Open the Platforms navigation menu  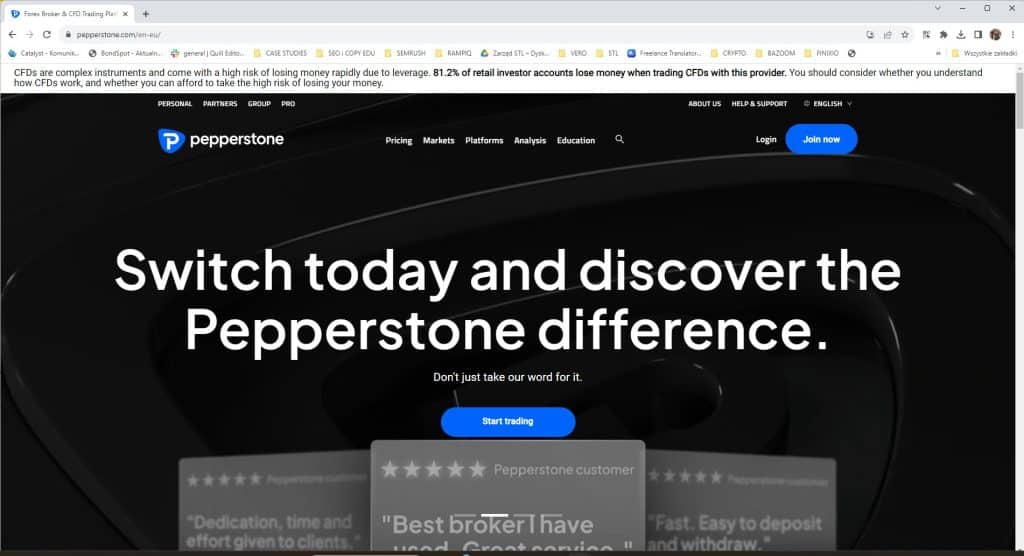point(484,141)
